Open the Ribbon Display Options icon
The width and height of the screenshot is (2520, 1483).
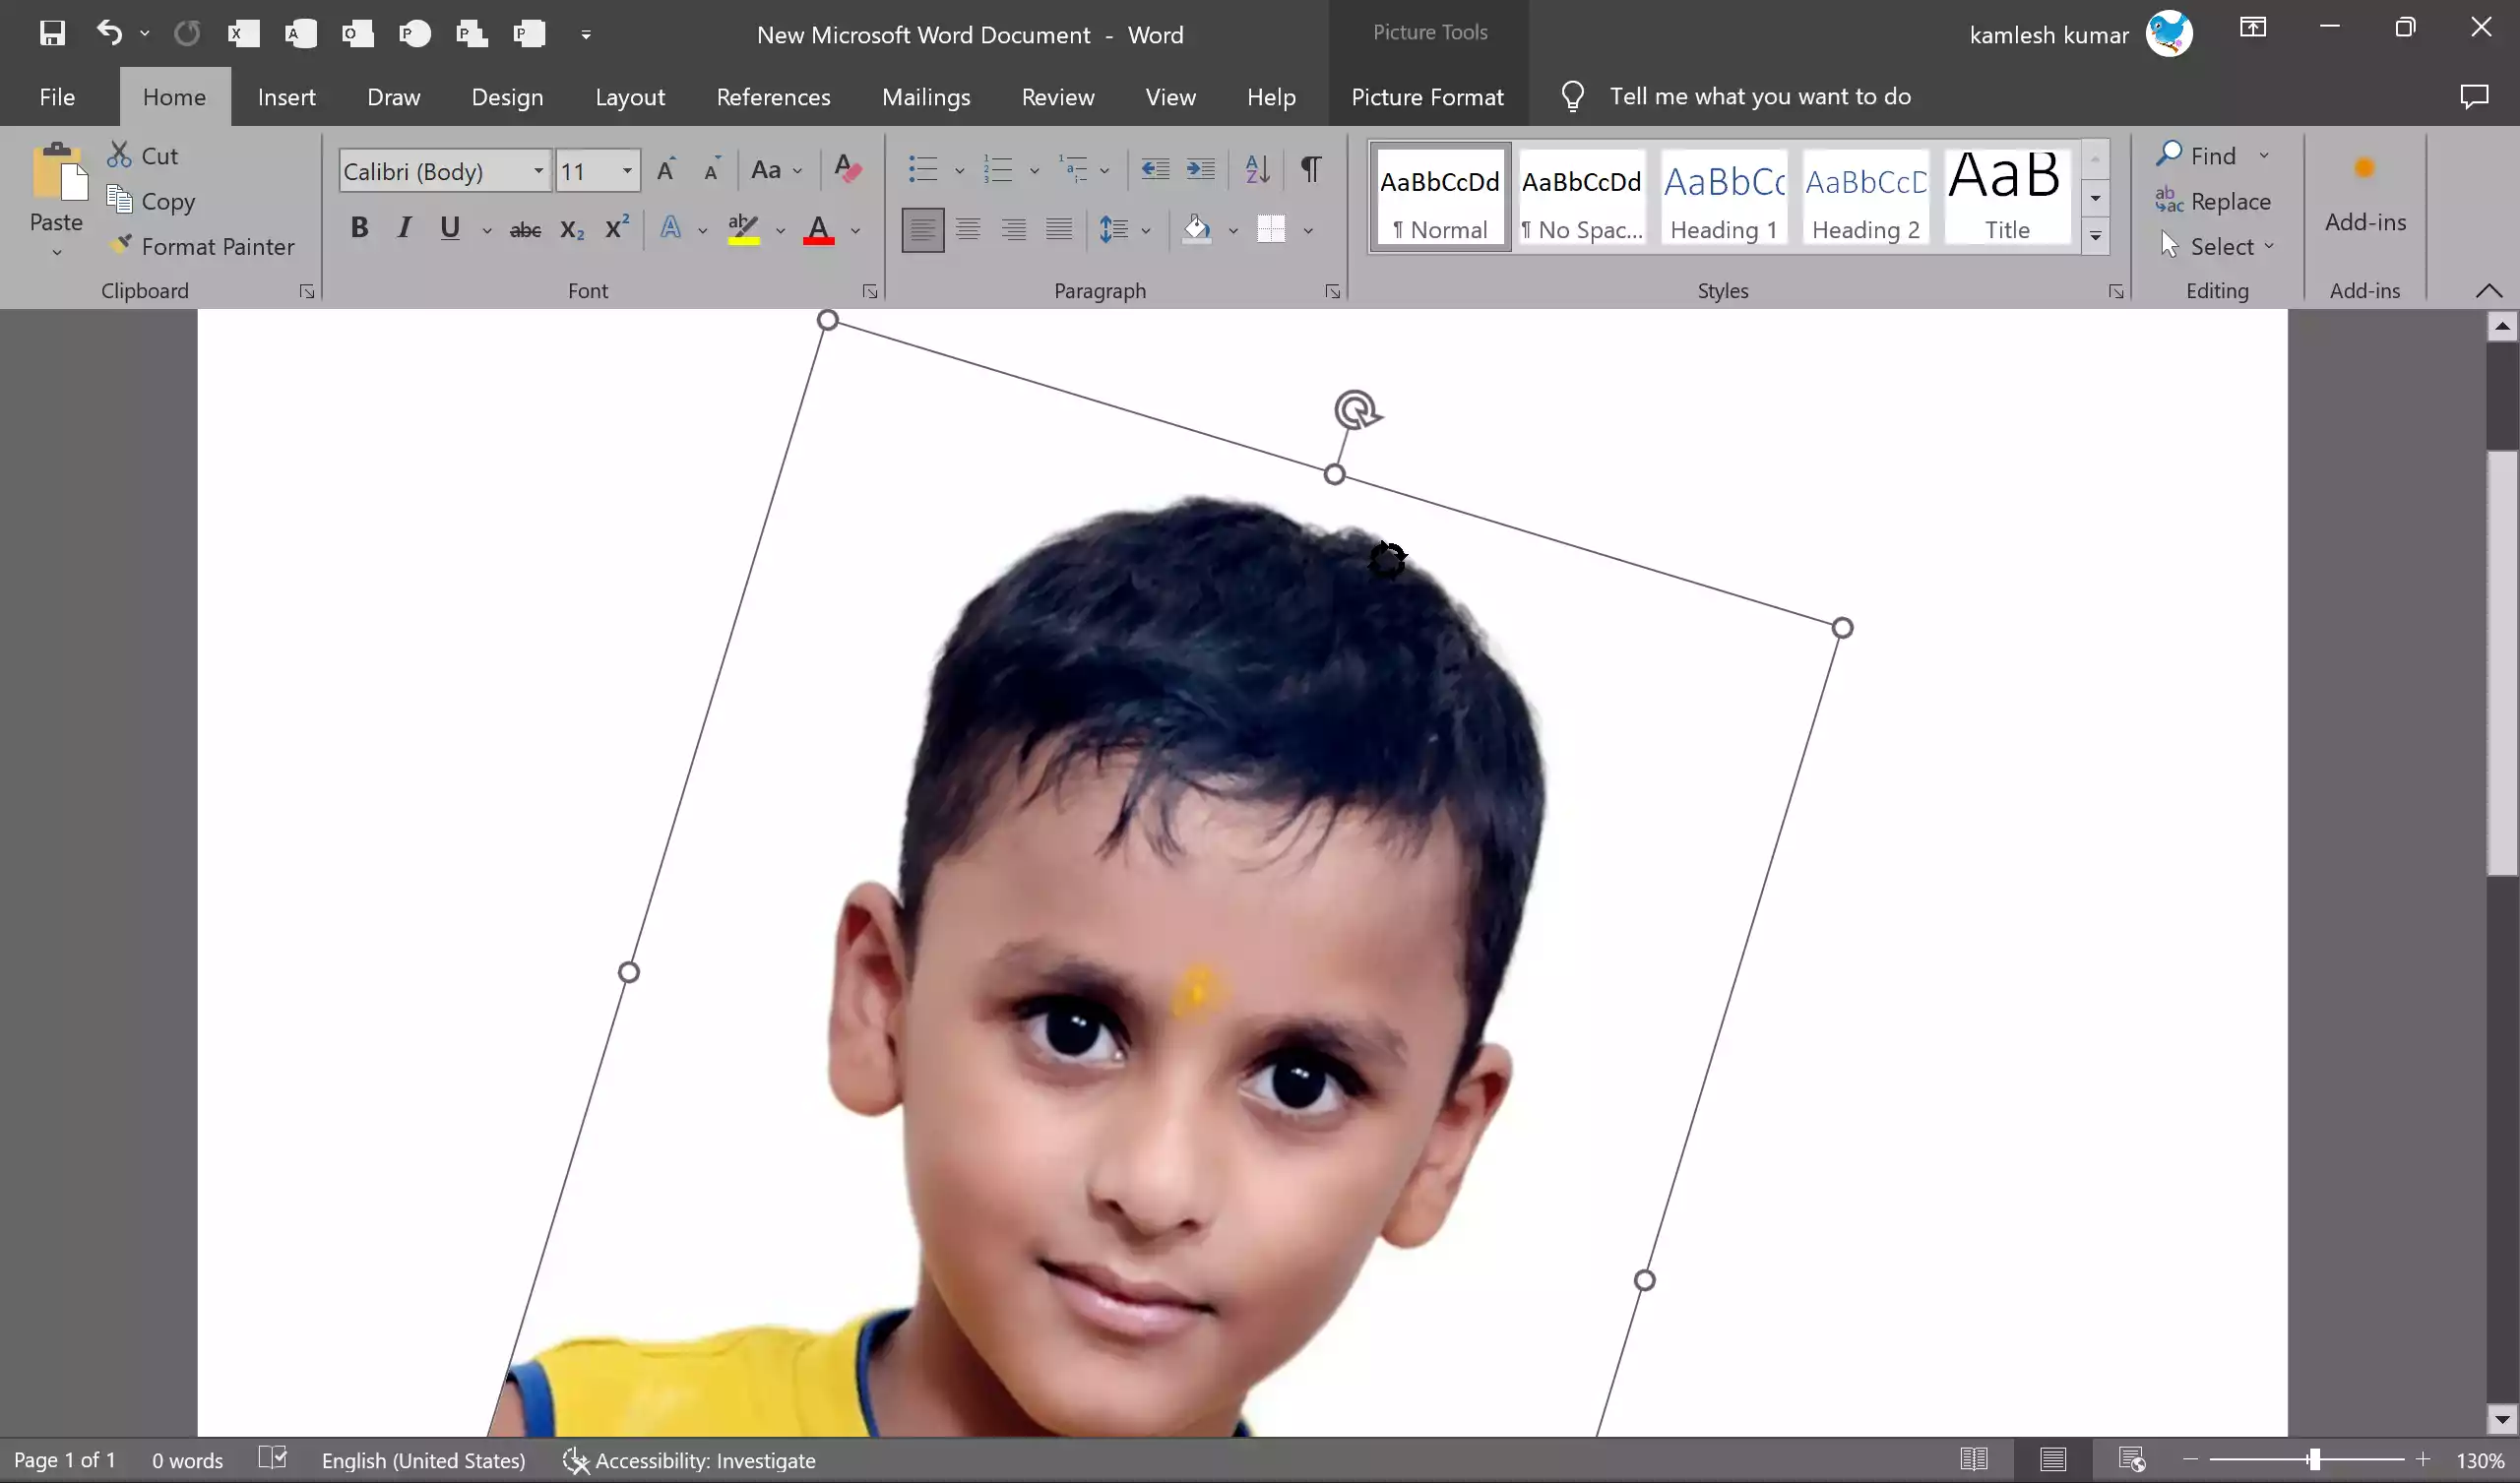[2252, 28]
